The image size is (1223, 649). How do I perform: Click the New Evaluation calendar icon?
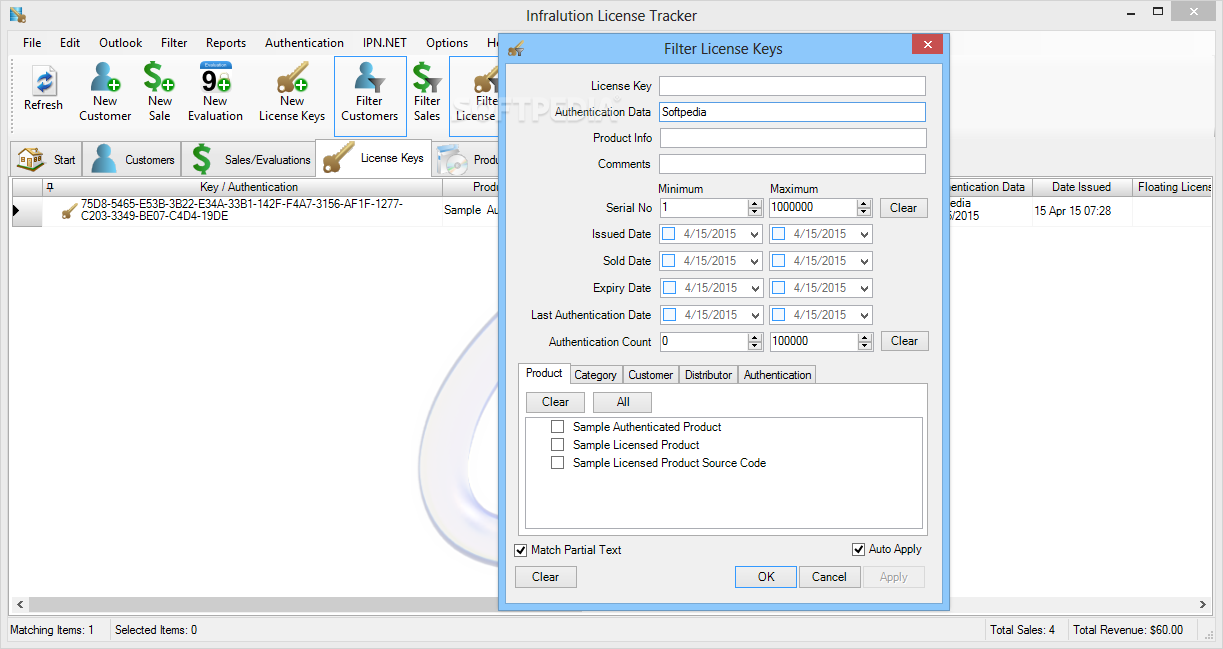coord(216,77)
